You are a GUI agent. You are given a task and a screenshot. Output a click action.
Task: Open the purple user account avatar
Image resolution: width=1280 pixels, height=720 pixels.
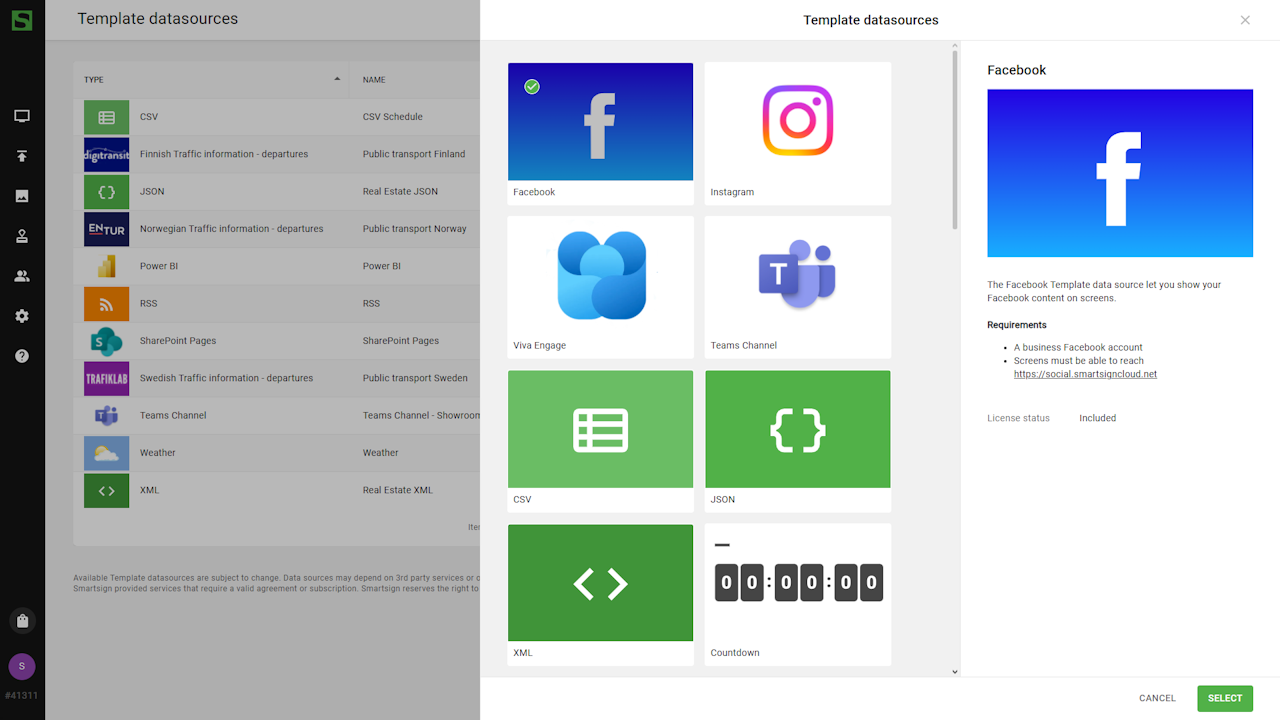(22, 666)
